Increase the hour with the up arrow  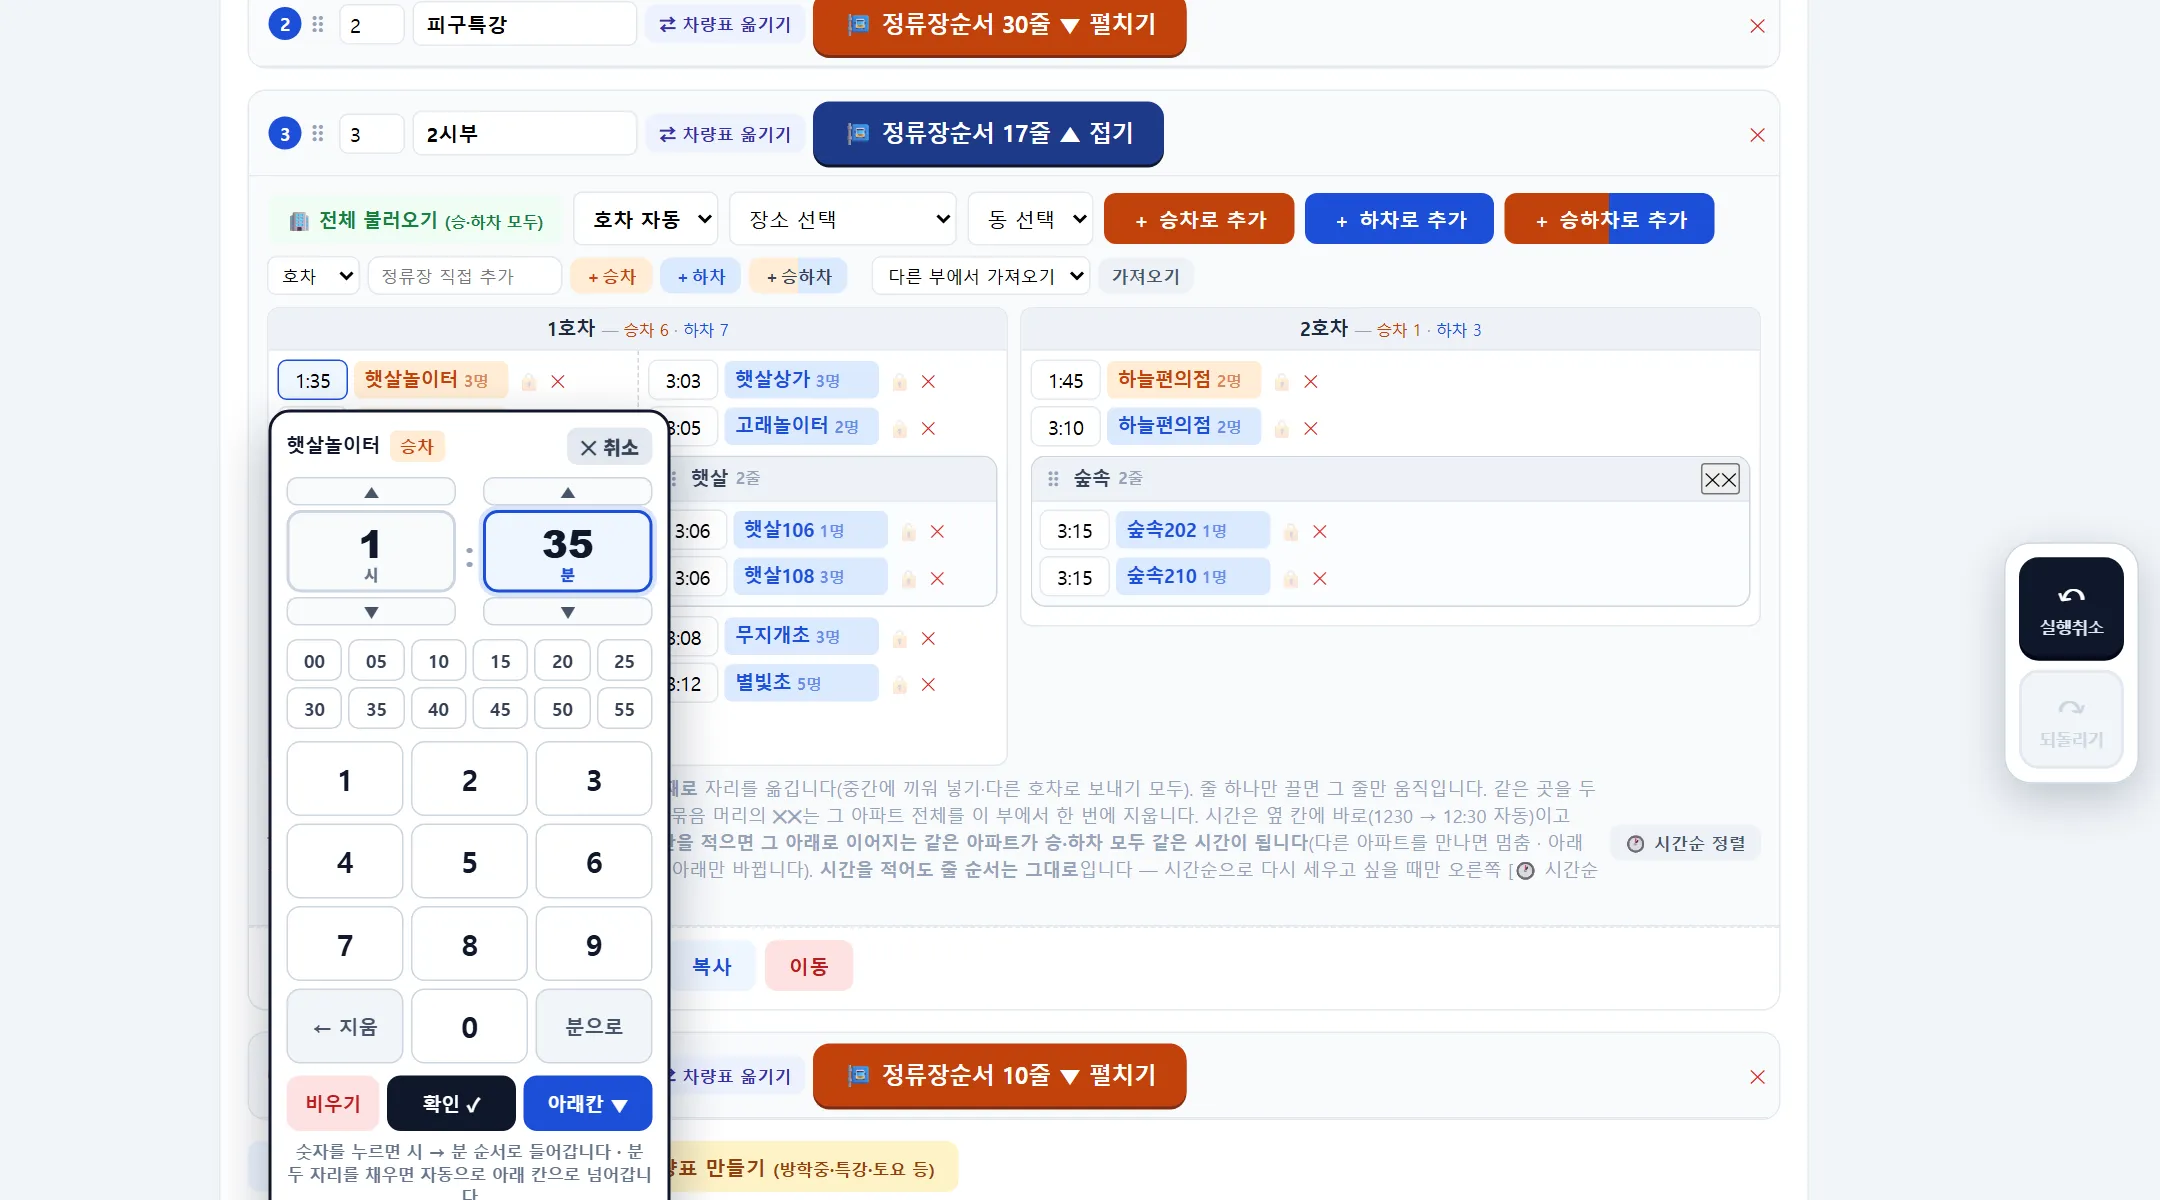[371, 492]
